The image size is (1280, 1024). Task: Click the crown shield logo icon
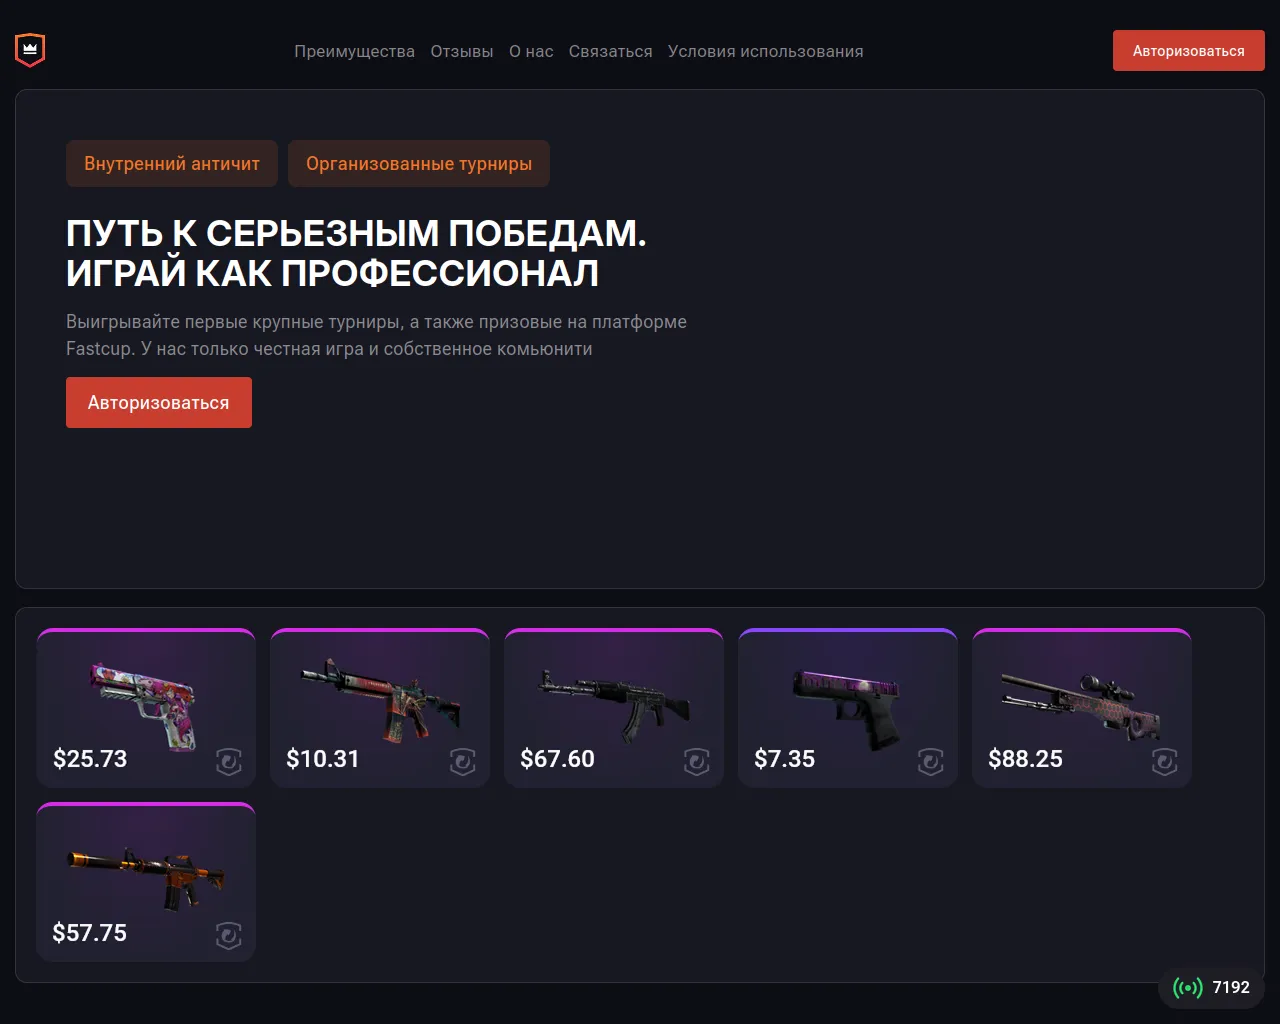[30, 50]
